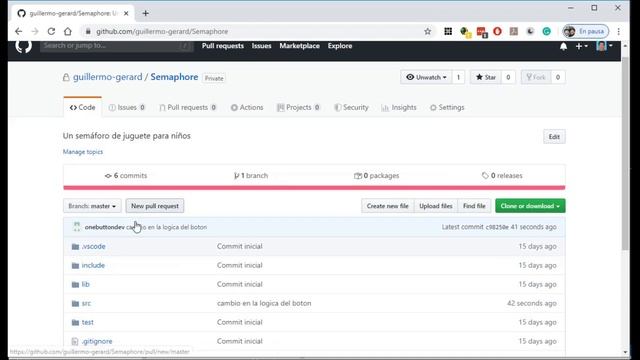640x360 pixels.
Task: Open Marketplace in top navigation
Action: (300, 46)
